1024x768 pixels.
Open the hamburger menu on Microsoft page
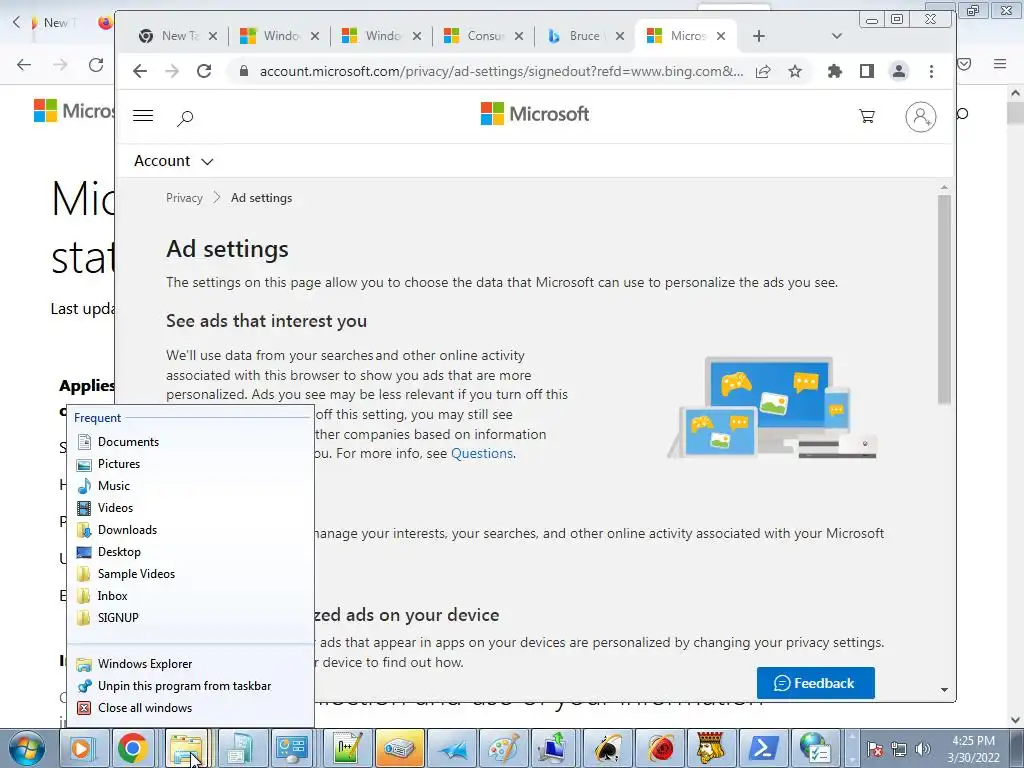tap(143, 116)
